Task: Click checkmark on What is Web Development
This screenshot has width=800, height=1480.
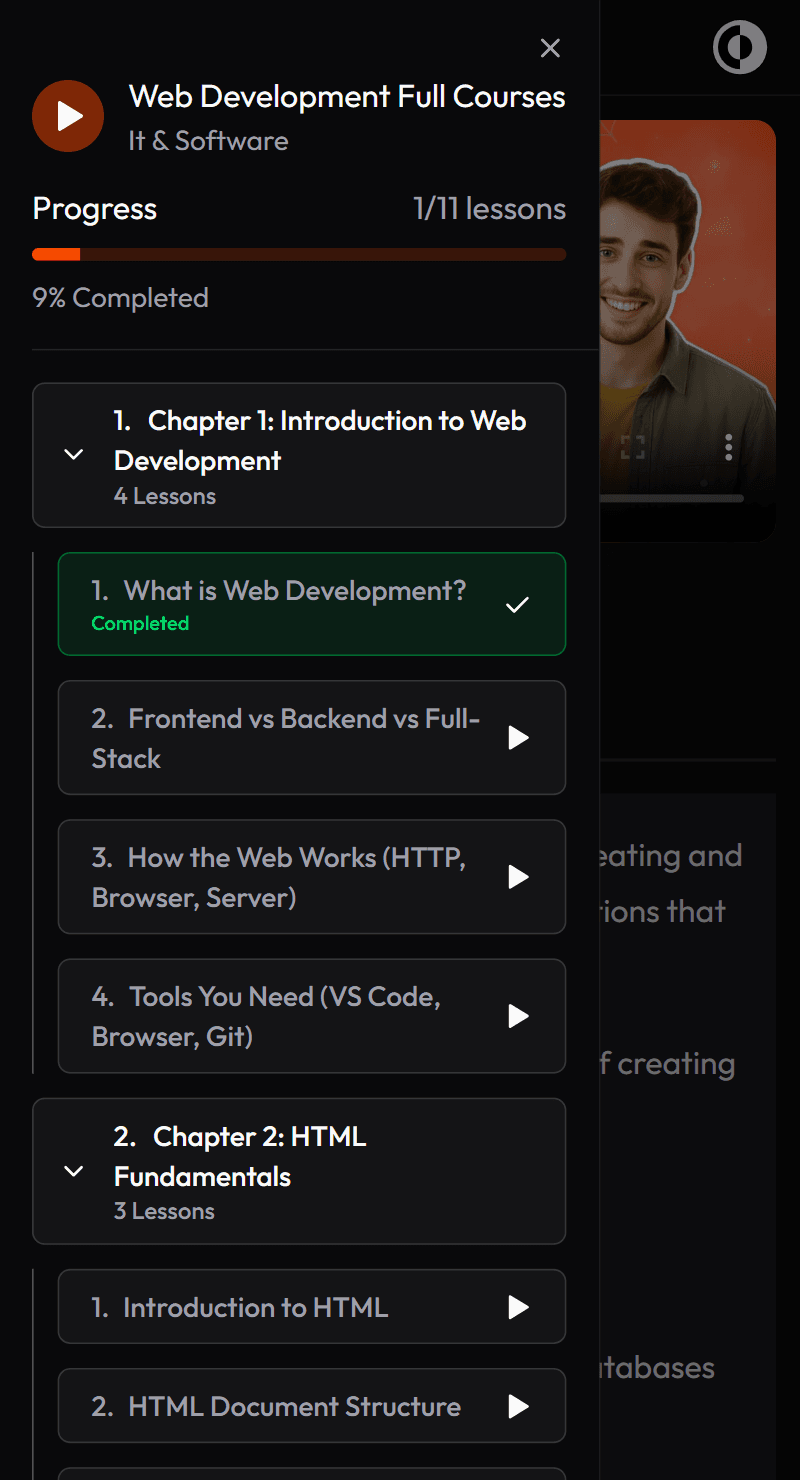Action: tap(517, 605)
